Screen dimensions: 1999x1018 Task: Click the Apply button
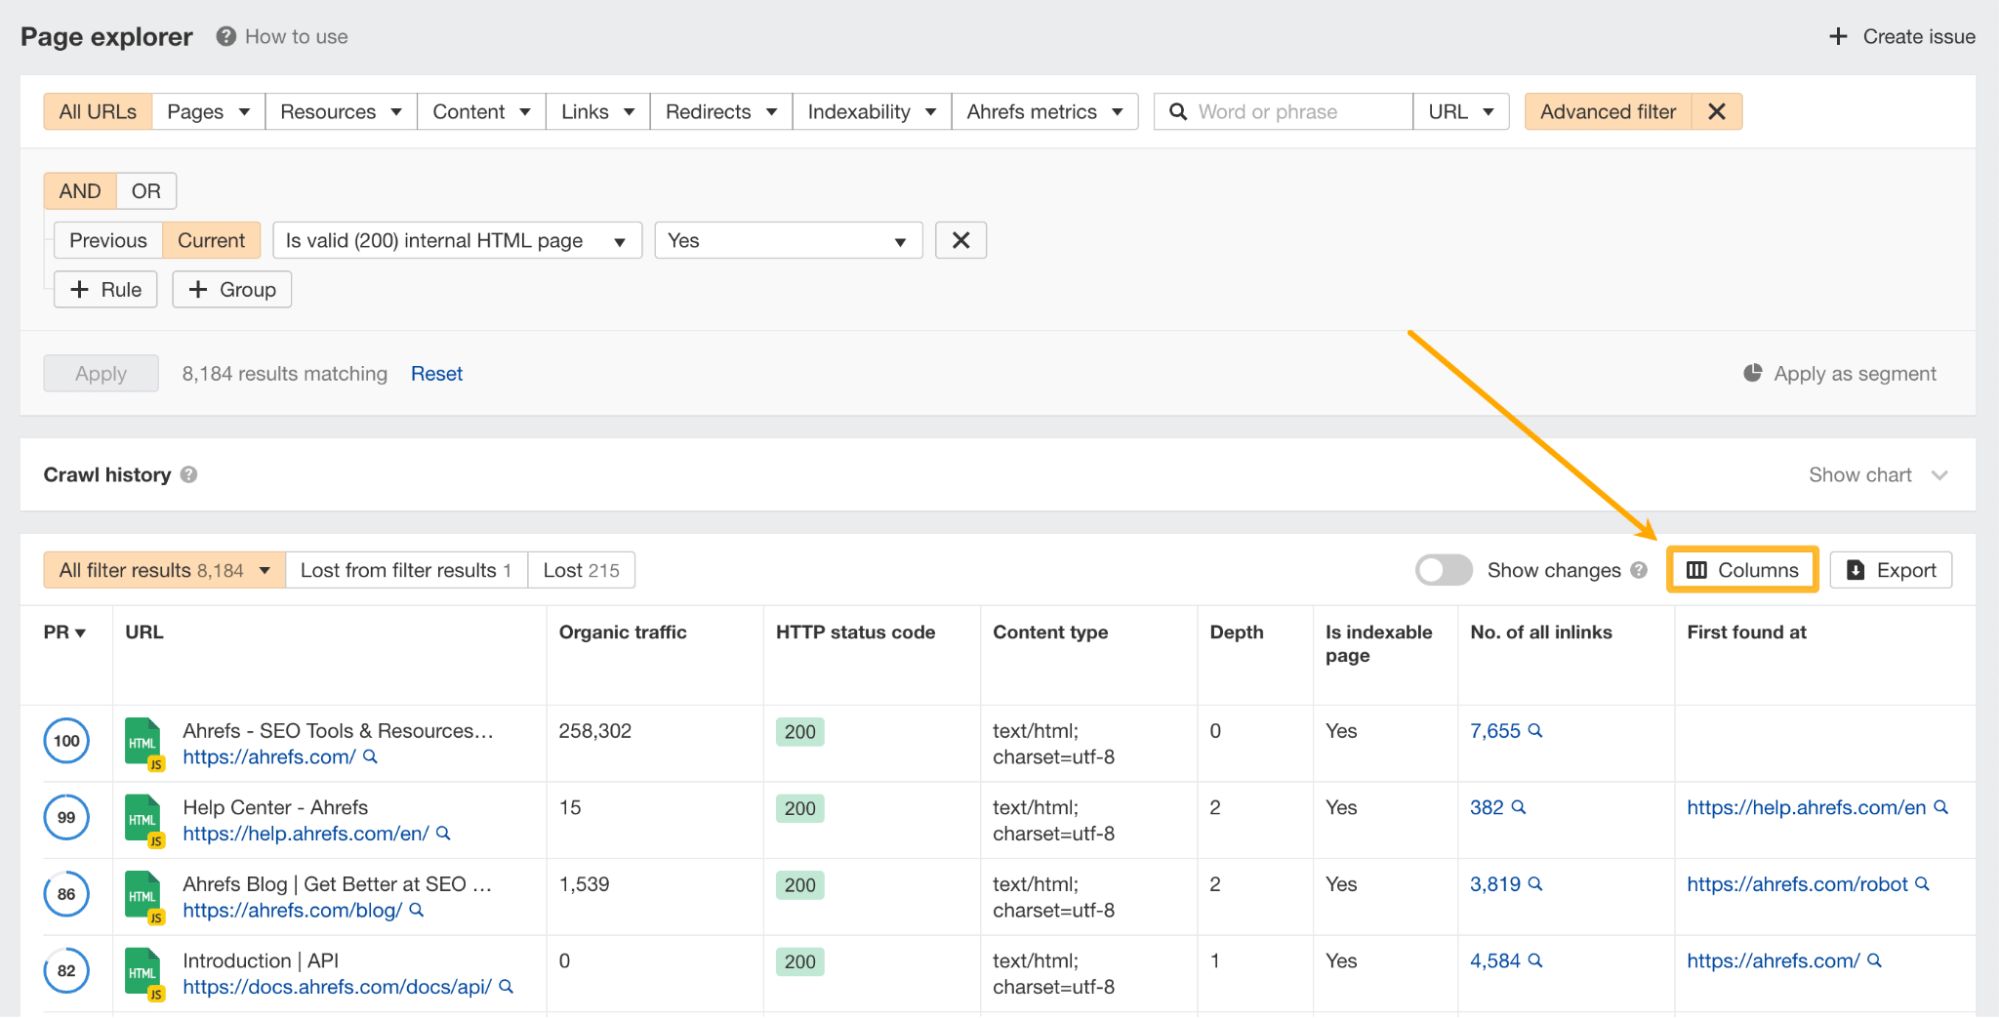point(101,373)
